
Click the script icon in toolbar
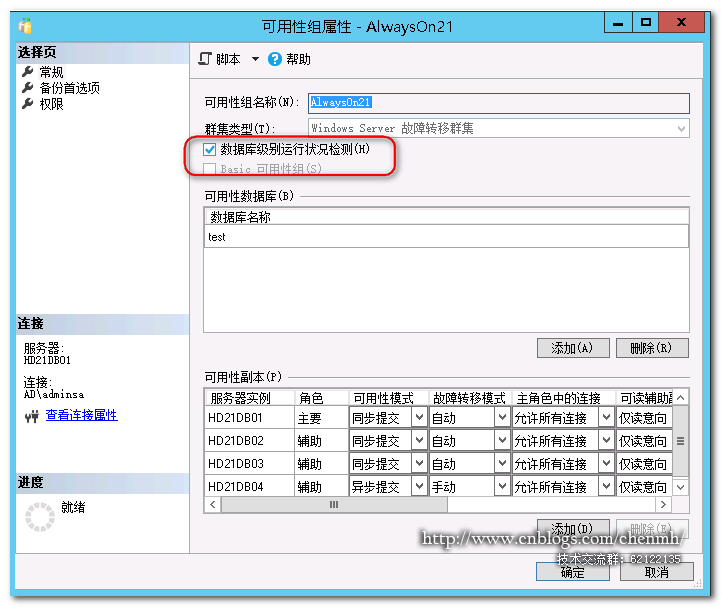point(206,59)
